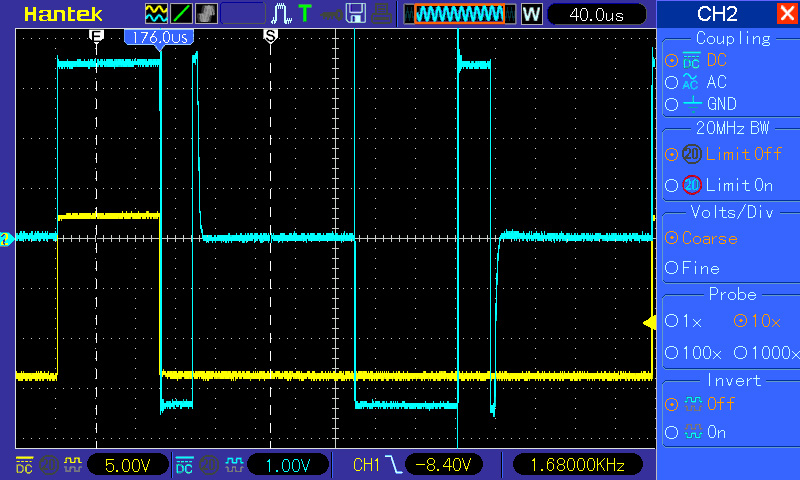Click the printer icon
This screenshot has height=480, width=800.
point(381,14)
